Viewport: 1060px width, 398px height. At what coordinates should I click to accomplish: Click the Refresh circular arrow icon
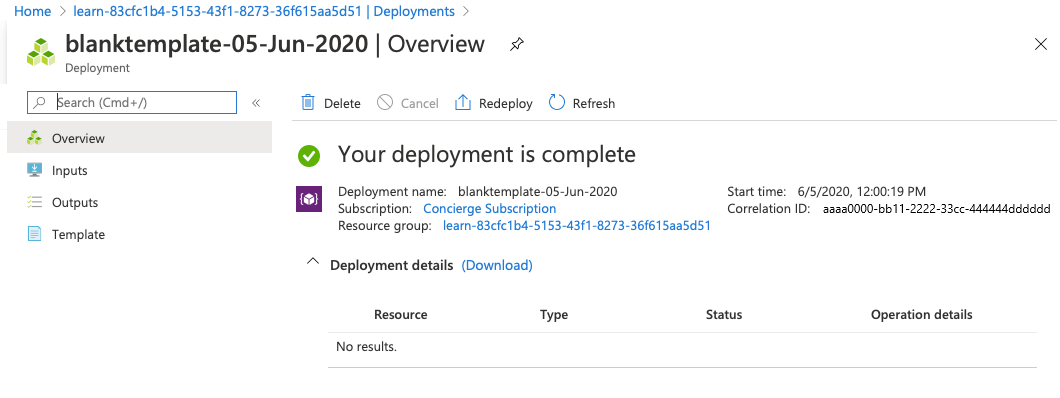click(556, 103)
